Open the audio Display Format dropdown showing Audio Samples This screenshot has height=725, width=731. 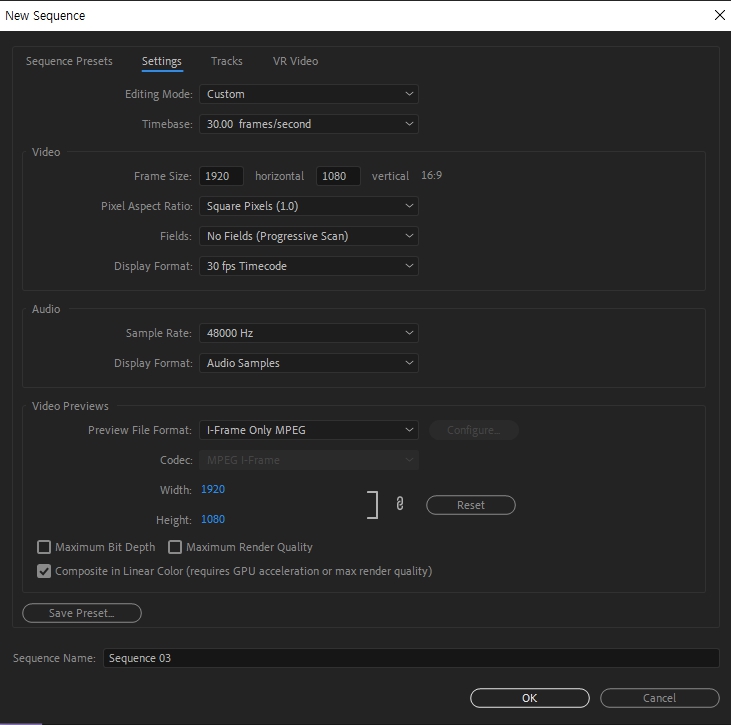tap(309, 363)
